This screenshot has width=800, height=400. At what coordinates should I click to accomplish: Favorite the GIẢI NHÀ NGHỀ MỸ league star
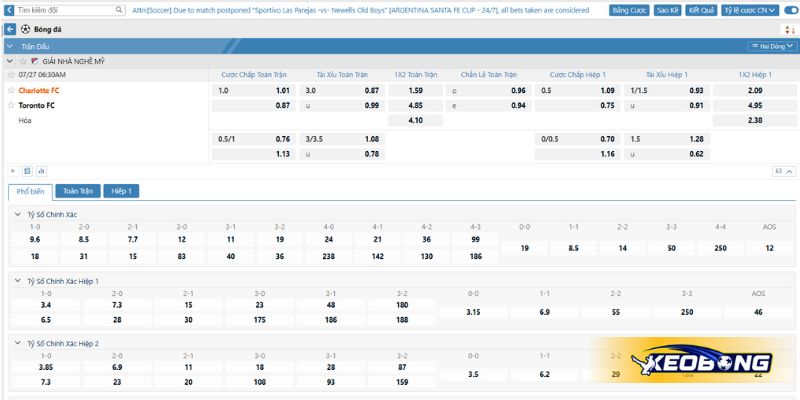click(x=22, y=61)
